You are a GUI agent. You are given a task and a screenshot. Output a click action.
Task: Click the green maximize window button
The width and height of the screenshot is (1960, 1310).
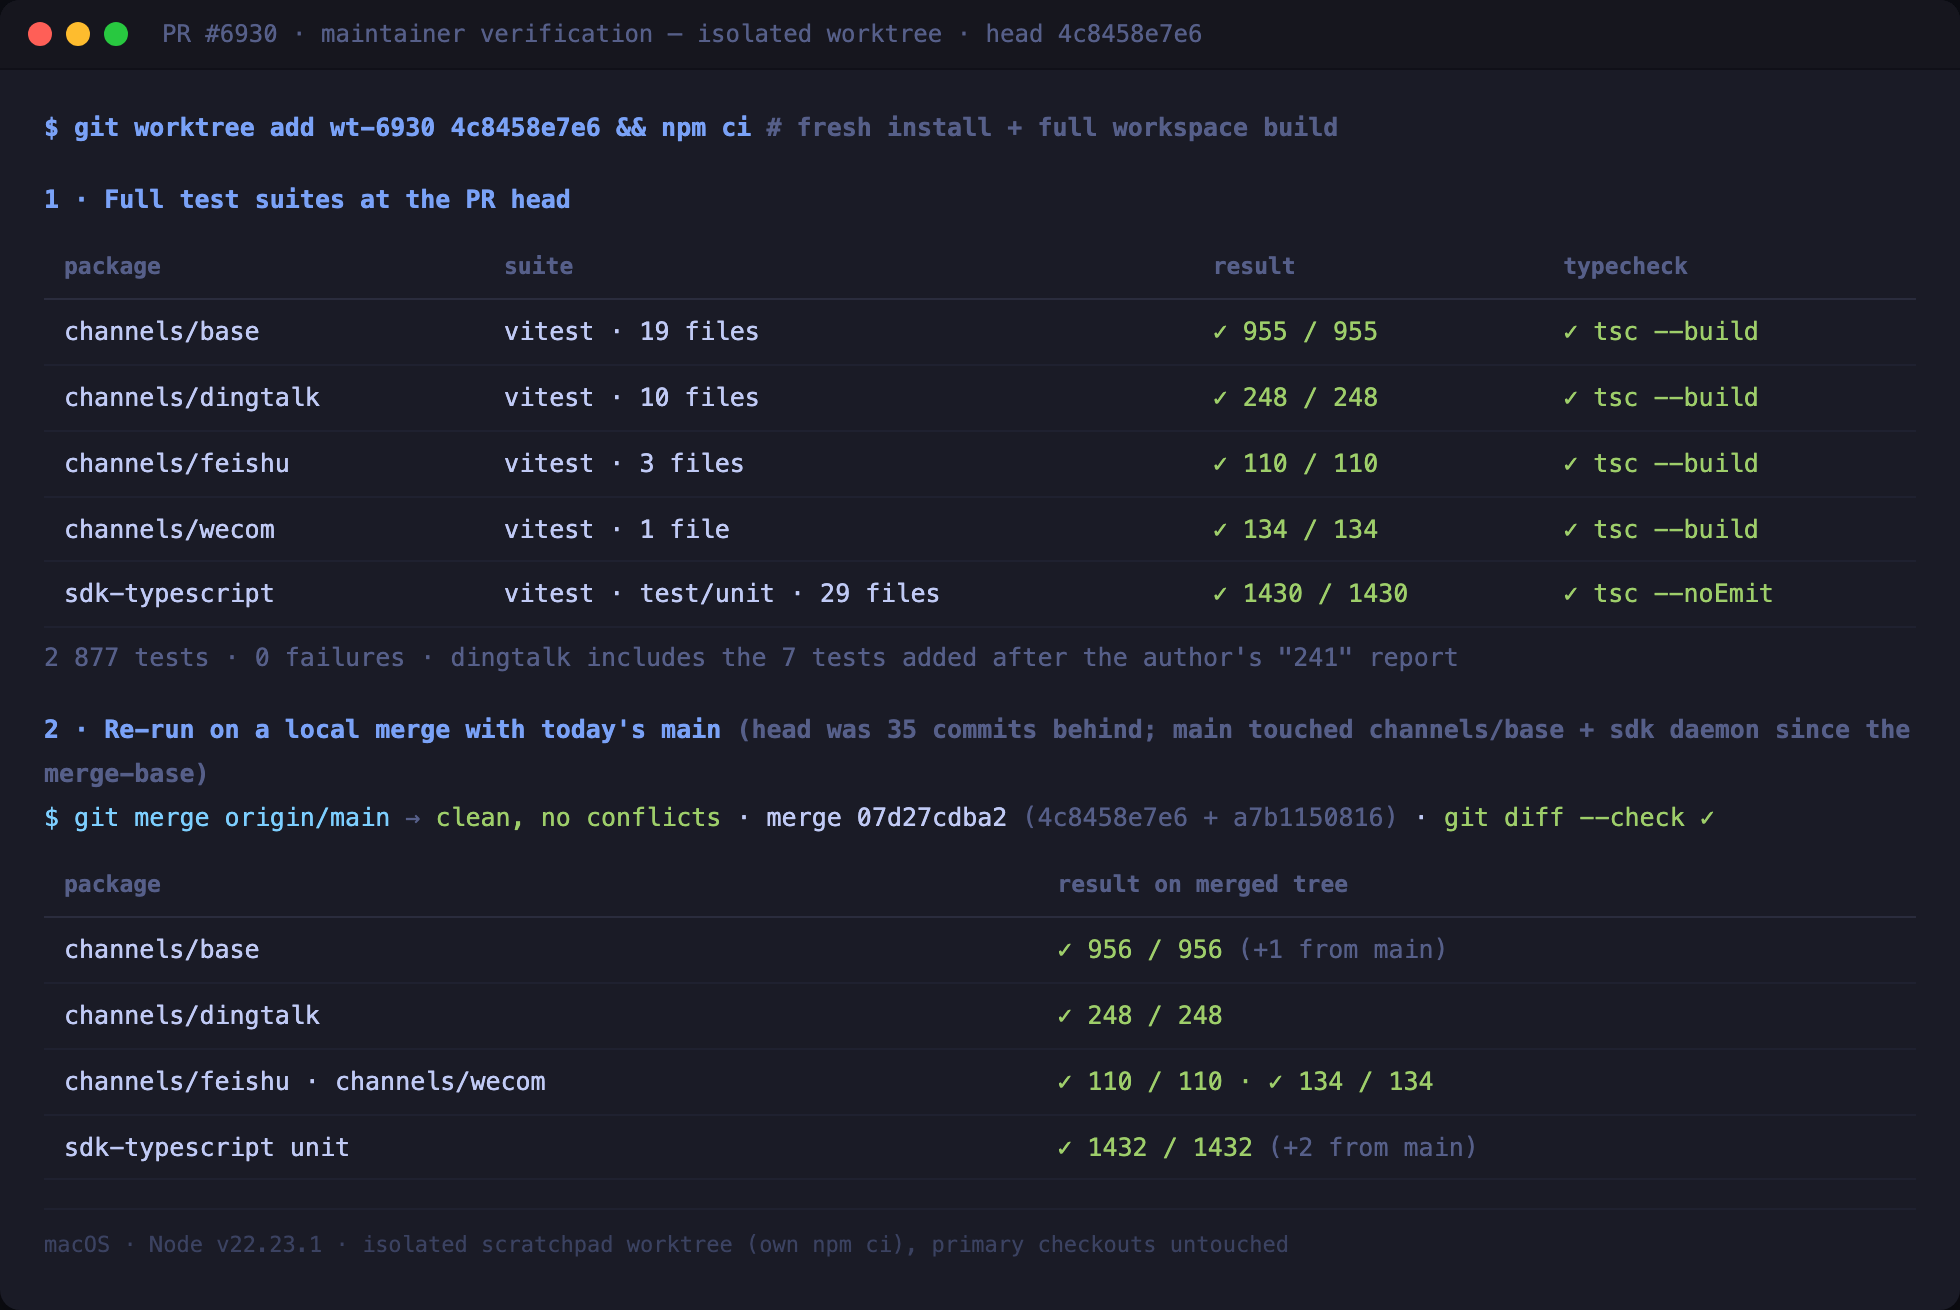click(x=116, y=34)
